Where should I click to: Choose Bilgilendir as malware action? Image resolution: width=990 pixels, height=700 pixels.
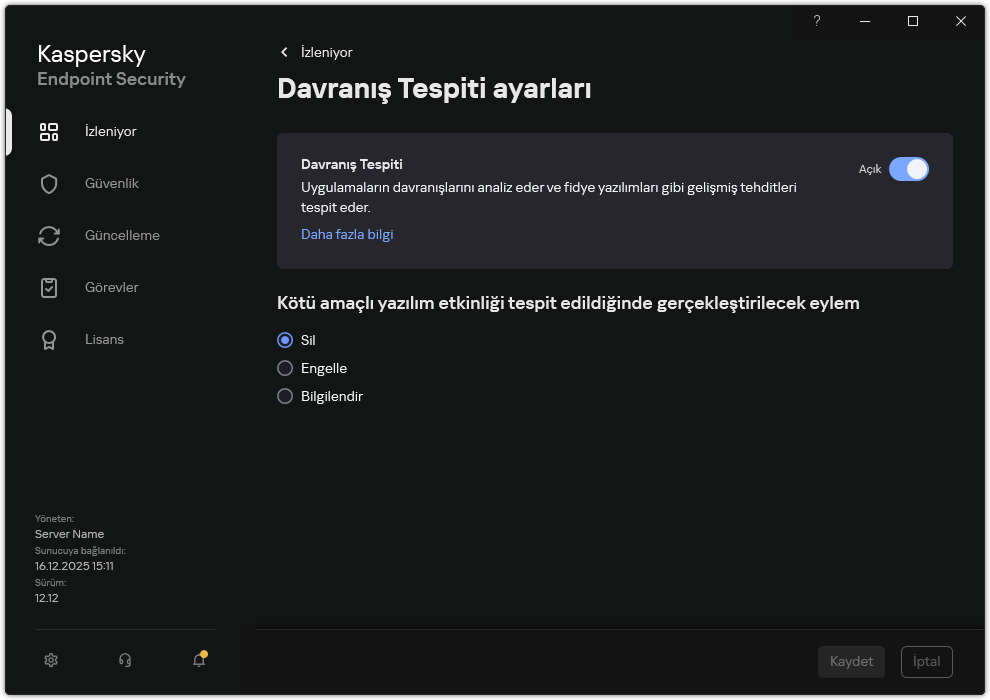285,396
